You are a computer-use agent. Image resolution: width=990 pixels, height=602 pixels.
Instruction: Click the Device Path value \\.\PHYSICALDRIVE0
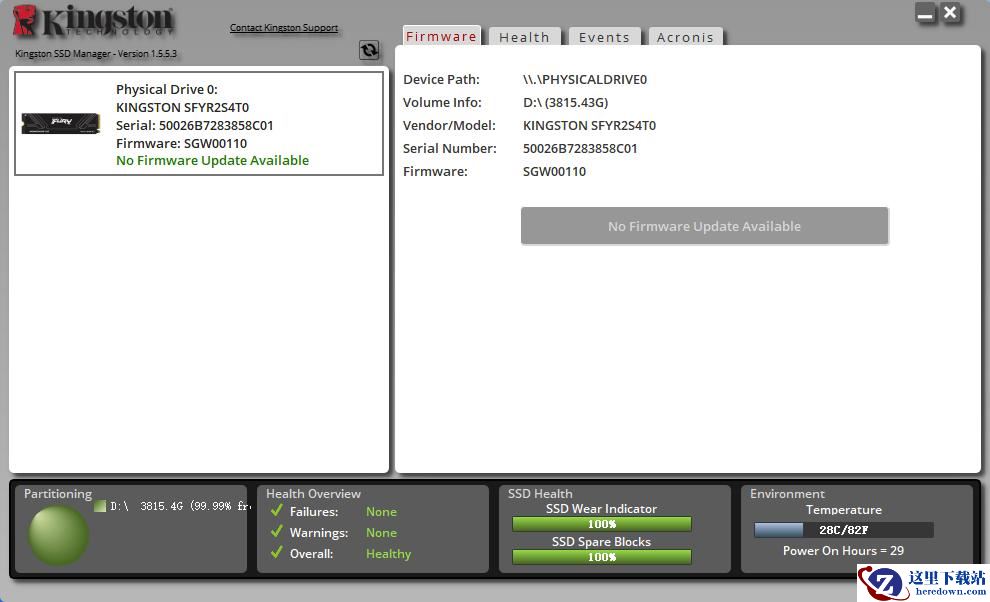point(585,80)
